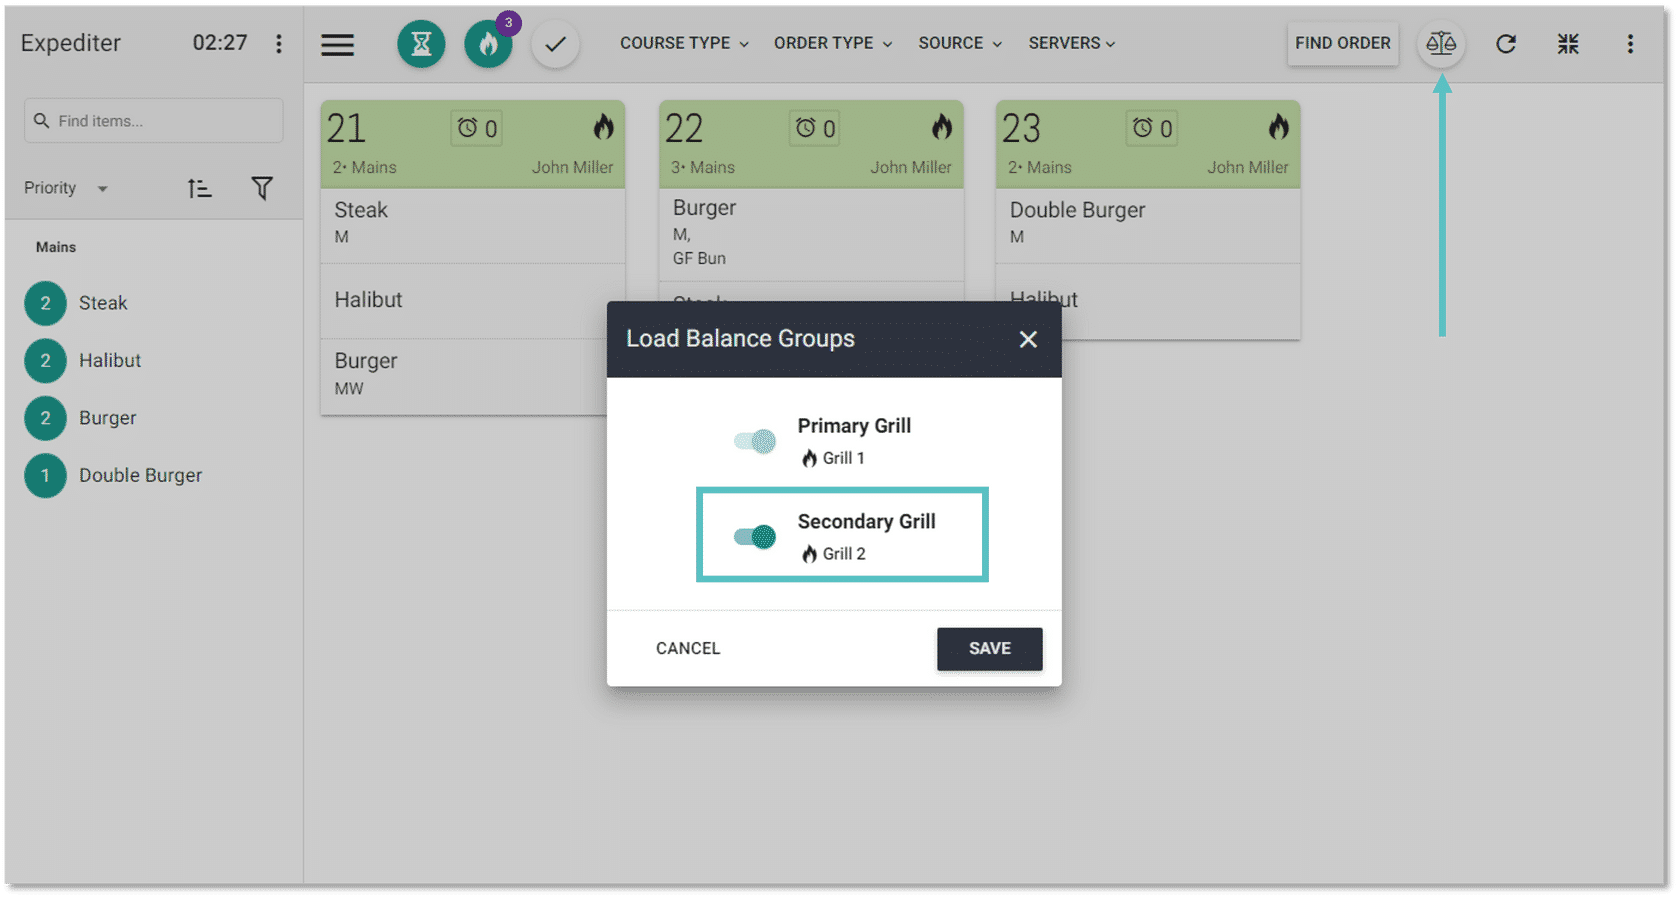Click the refresh icon in toolbar
1680x898 pixels.
pyautogui.click(x=1505, y=44)
